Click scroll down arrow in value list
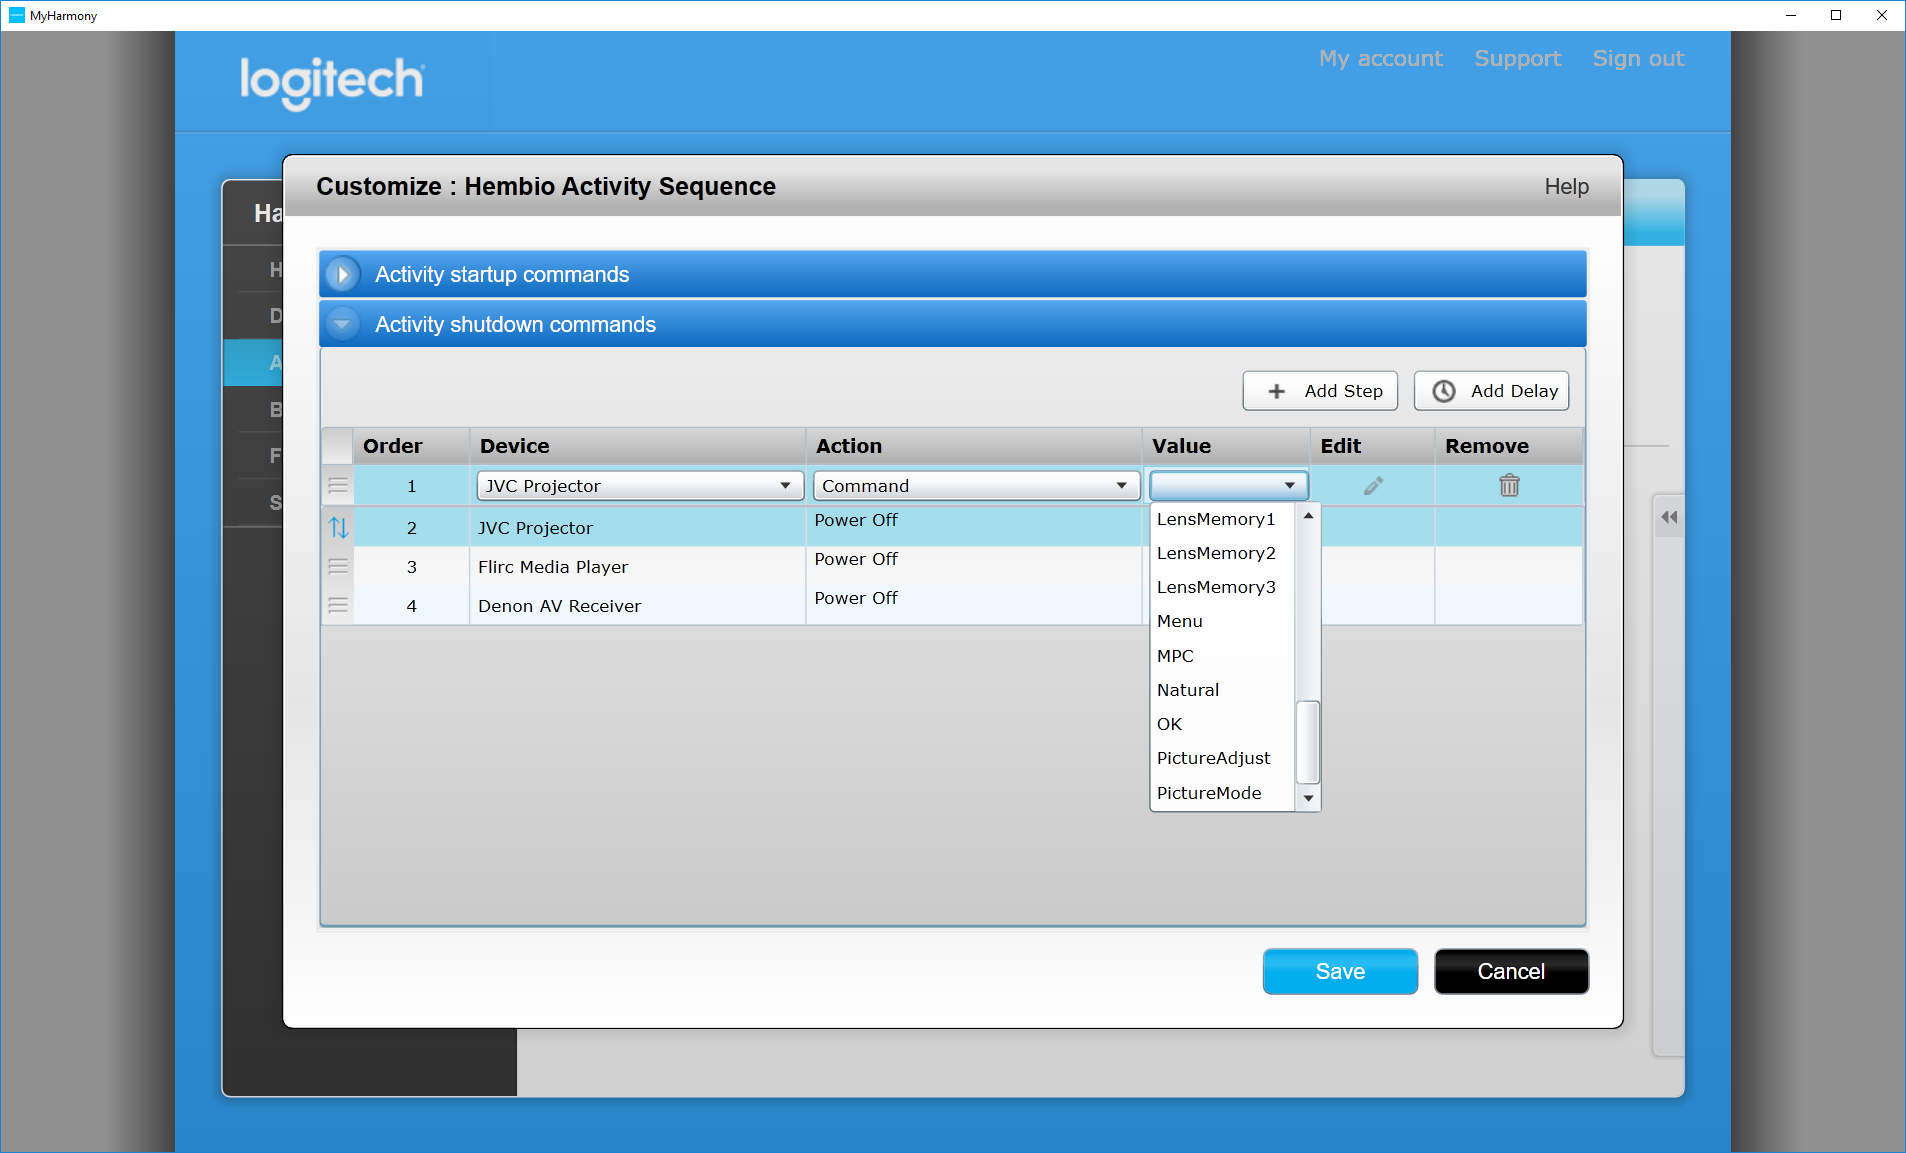The width and height of the screenshot is (1906, 1153). [x=1308, y=798]
